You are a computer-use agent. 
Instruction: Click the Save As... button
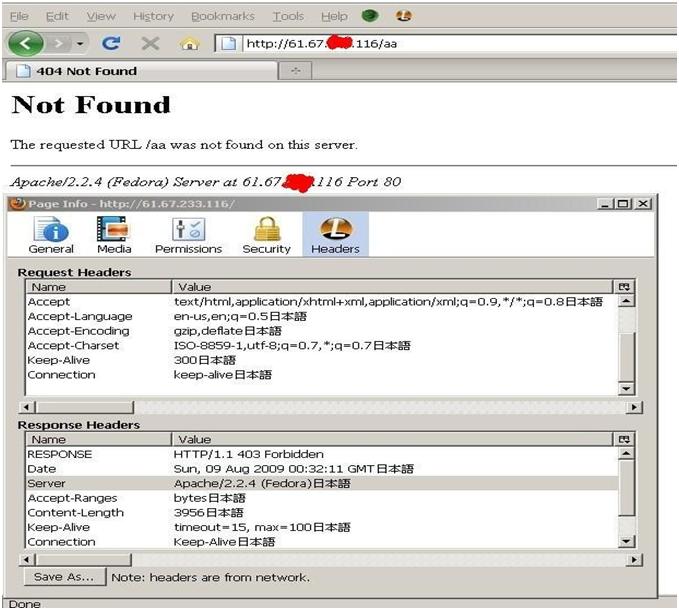[x=64, y=577]
